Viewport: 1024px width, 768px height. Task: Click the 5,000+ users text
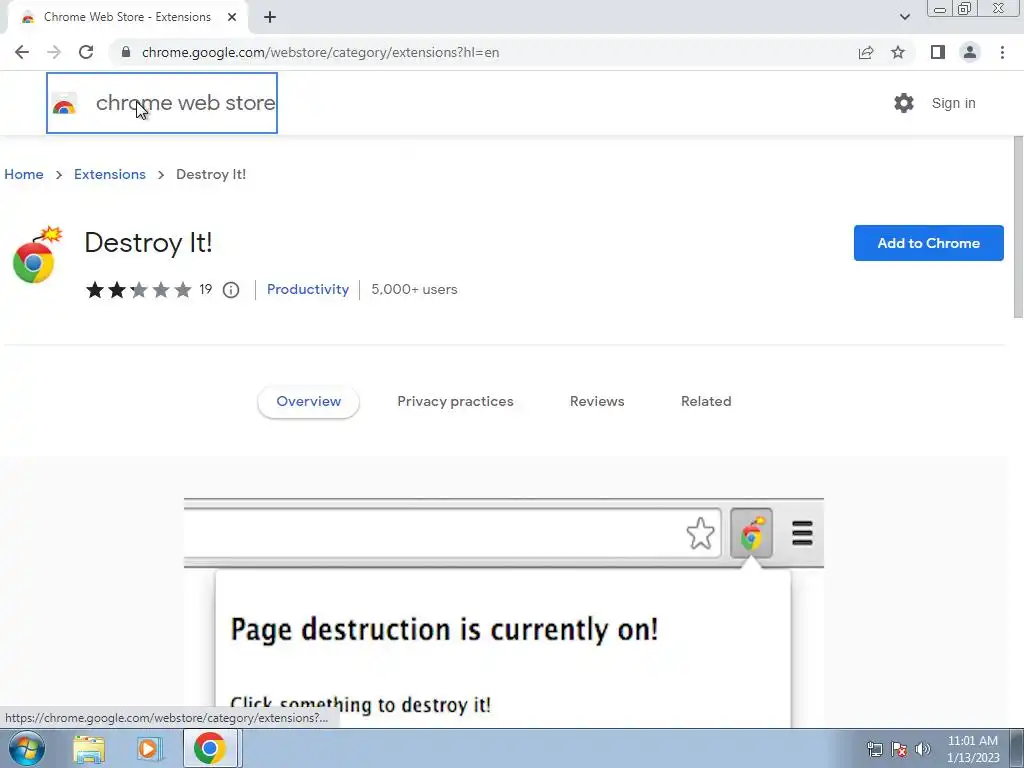click(x=414, y=289)
